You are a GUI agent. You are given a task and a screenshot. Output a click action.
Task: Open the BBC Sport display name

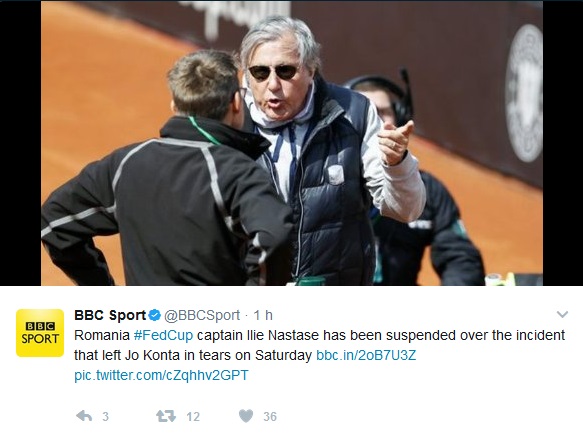(110, 315)
